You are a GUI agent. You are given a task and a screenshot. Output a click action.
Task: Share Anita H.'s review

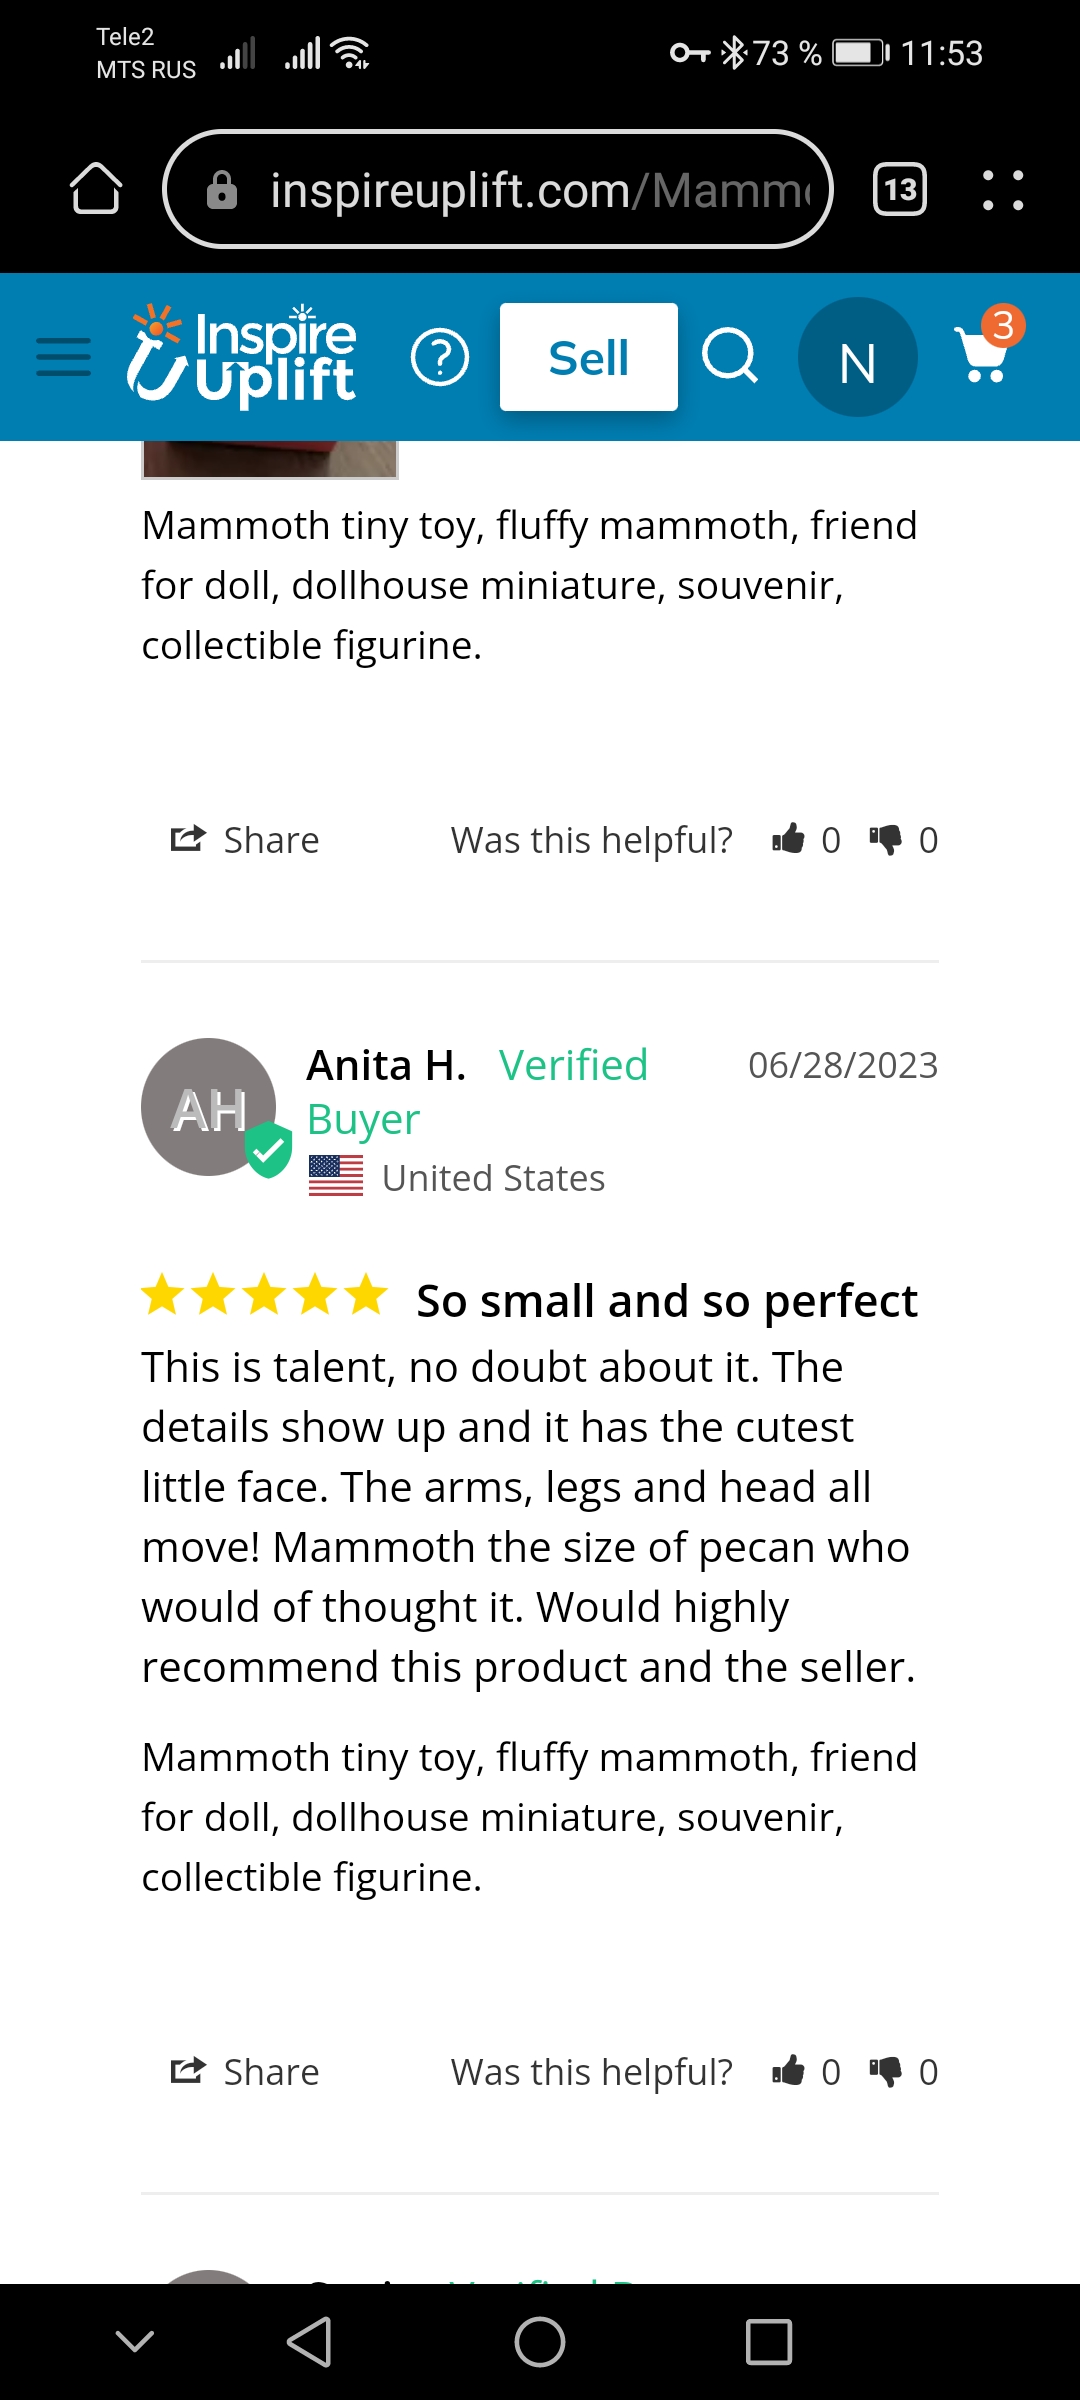[x=245, y=2072]
